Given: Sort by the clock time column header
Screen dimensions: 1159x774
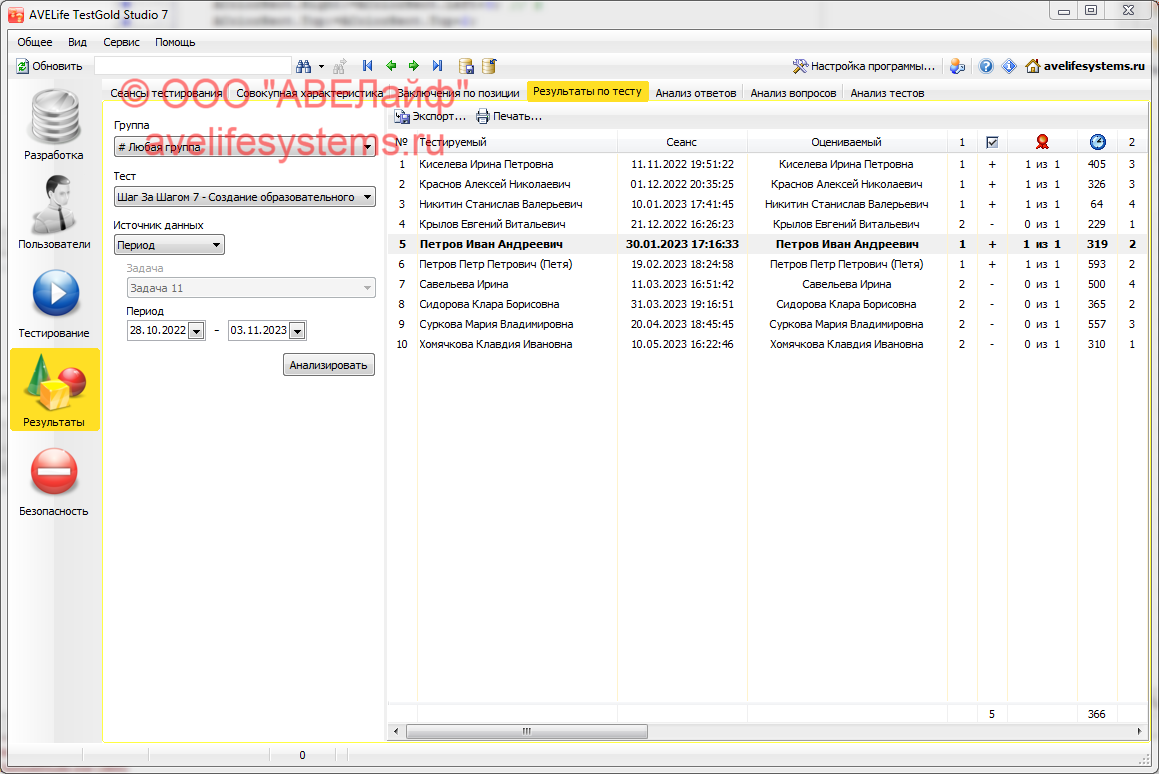Looking at the screenshot, I should point(1097,142).
